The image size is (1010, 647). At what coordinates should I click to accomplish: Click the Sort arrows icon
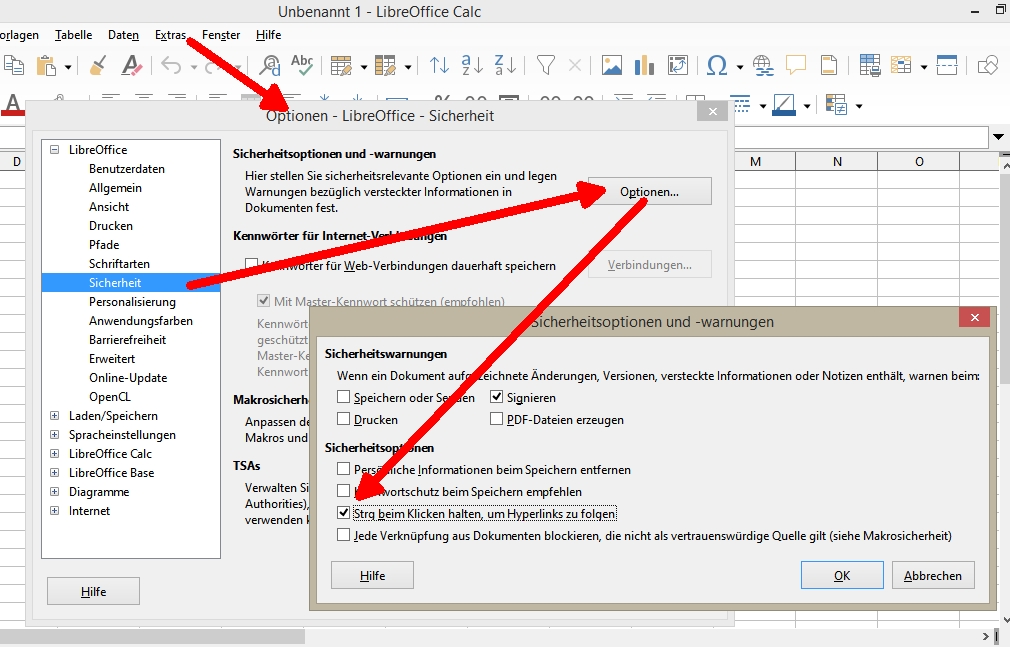coord(439,65)
